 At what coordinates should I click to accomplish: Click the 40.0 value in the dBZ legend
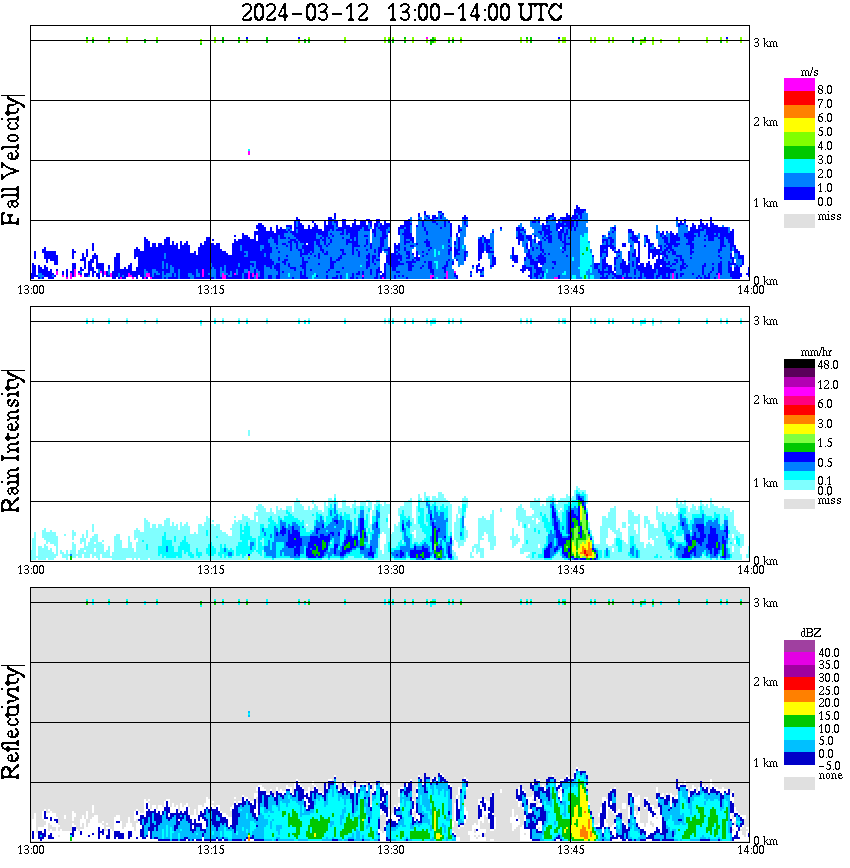point(828,653)
